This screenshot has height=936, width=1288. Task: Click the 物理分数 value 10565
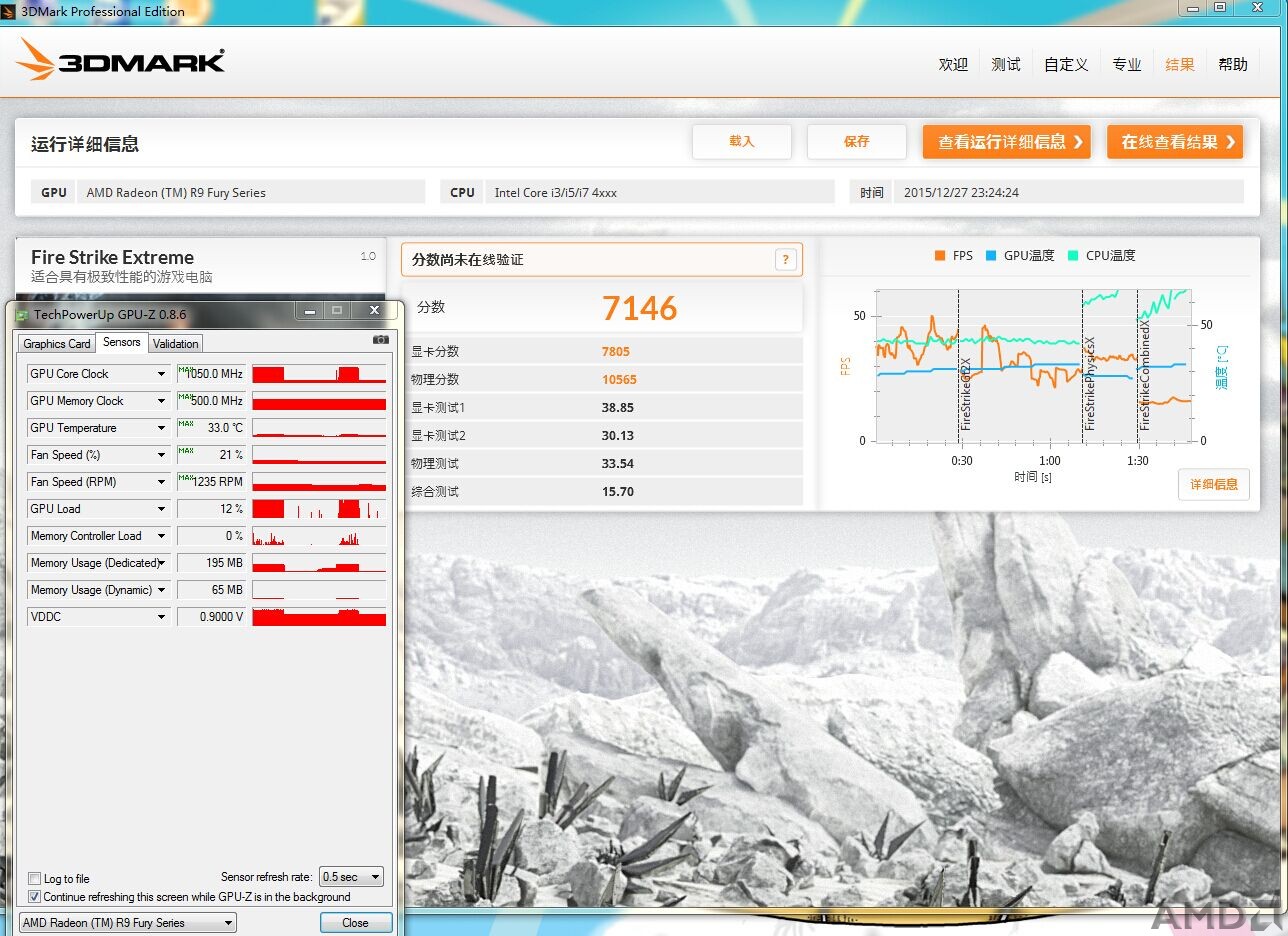pos(619,380)
